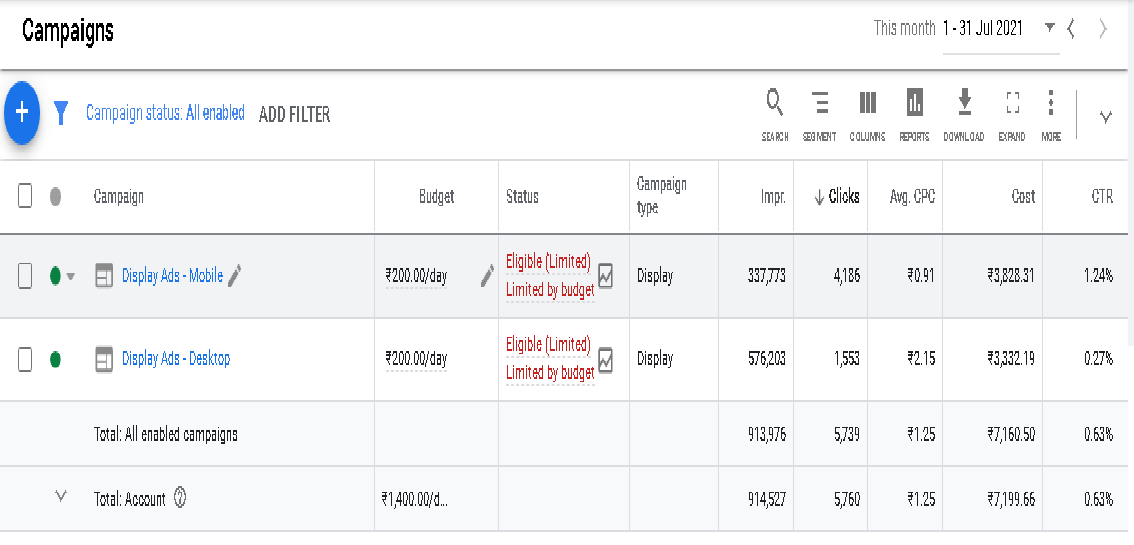Open the Reports icon

pyautogui.click(x=914, y=114)
